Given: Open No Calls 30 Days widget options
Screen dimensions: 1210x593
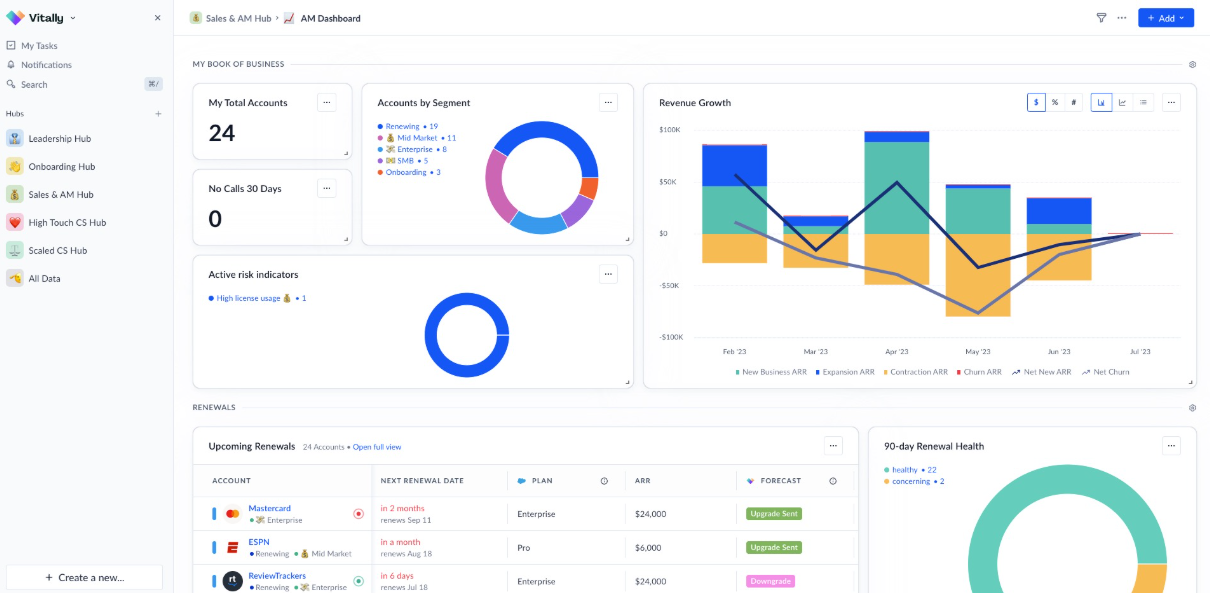Looking at the screenshot, I should pos(327,188).
